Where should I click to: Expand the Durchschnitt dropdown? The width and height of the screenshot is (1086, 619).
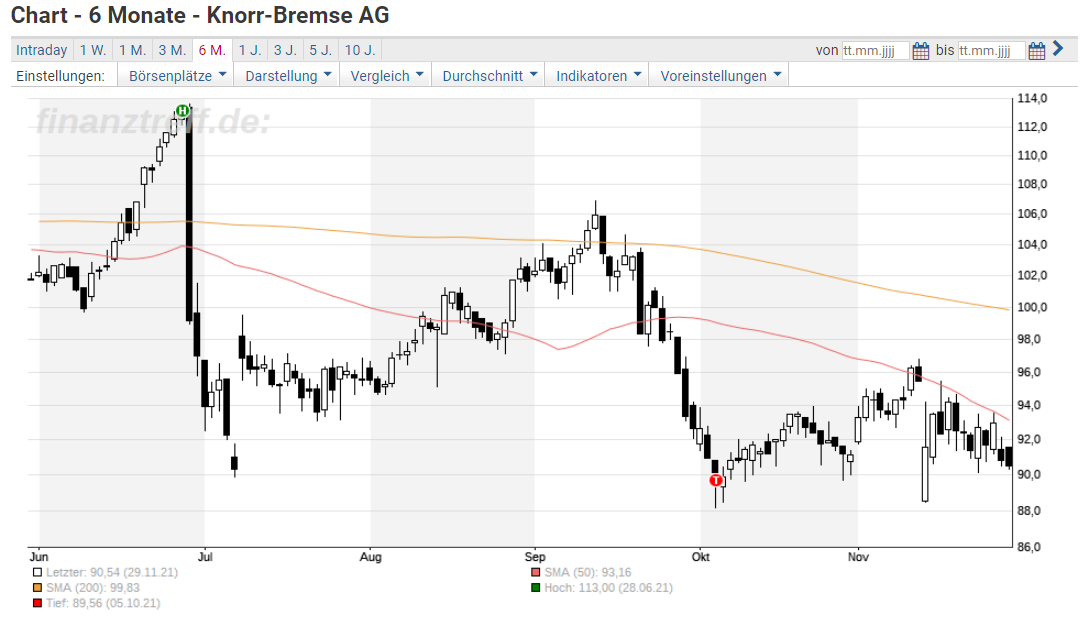(x=489, y=75)
